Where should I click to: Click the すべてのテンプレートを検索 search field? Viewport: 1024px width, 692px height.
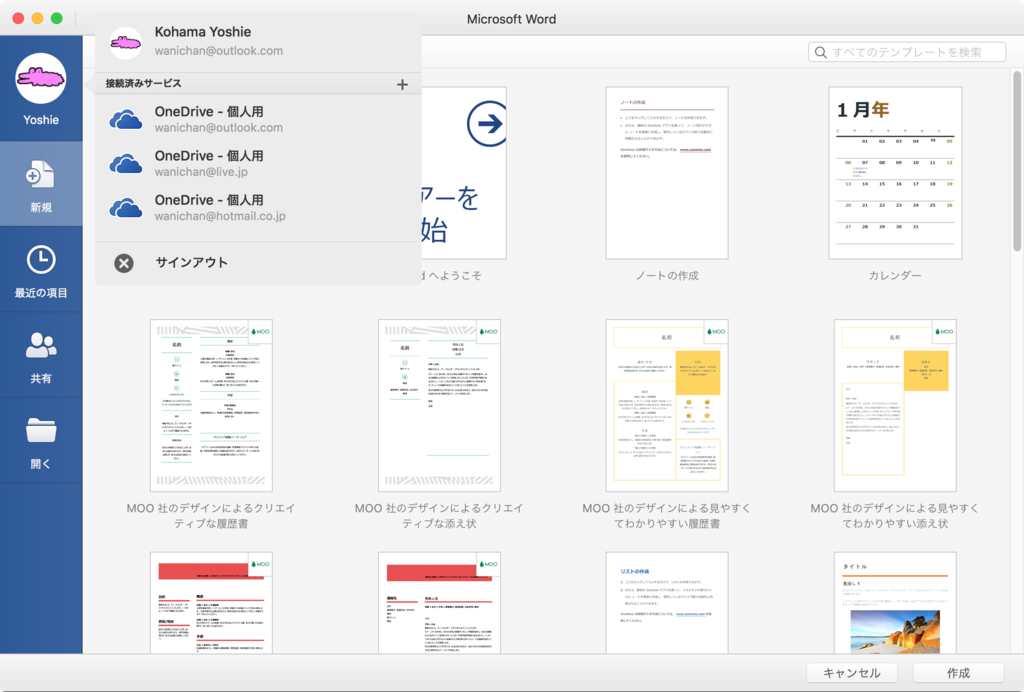click(906, 52)
